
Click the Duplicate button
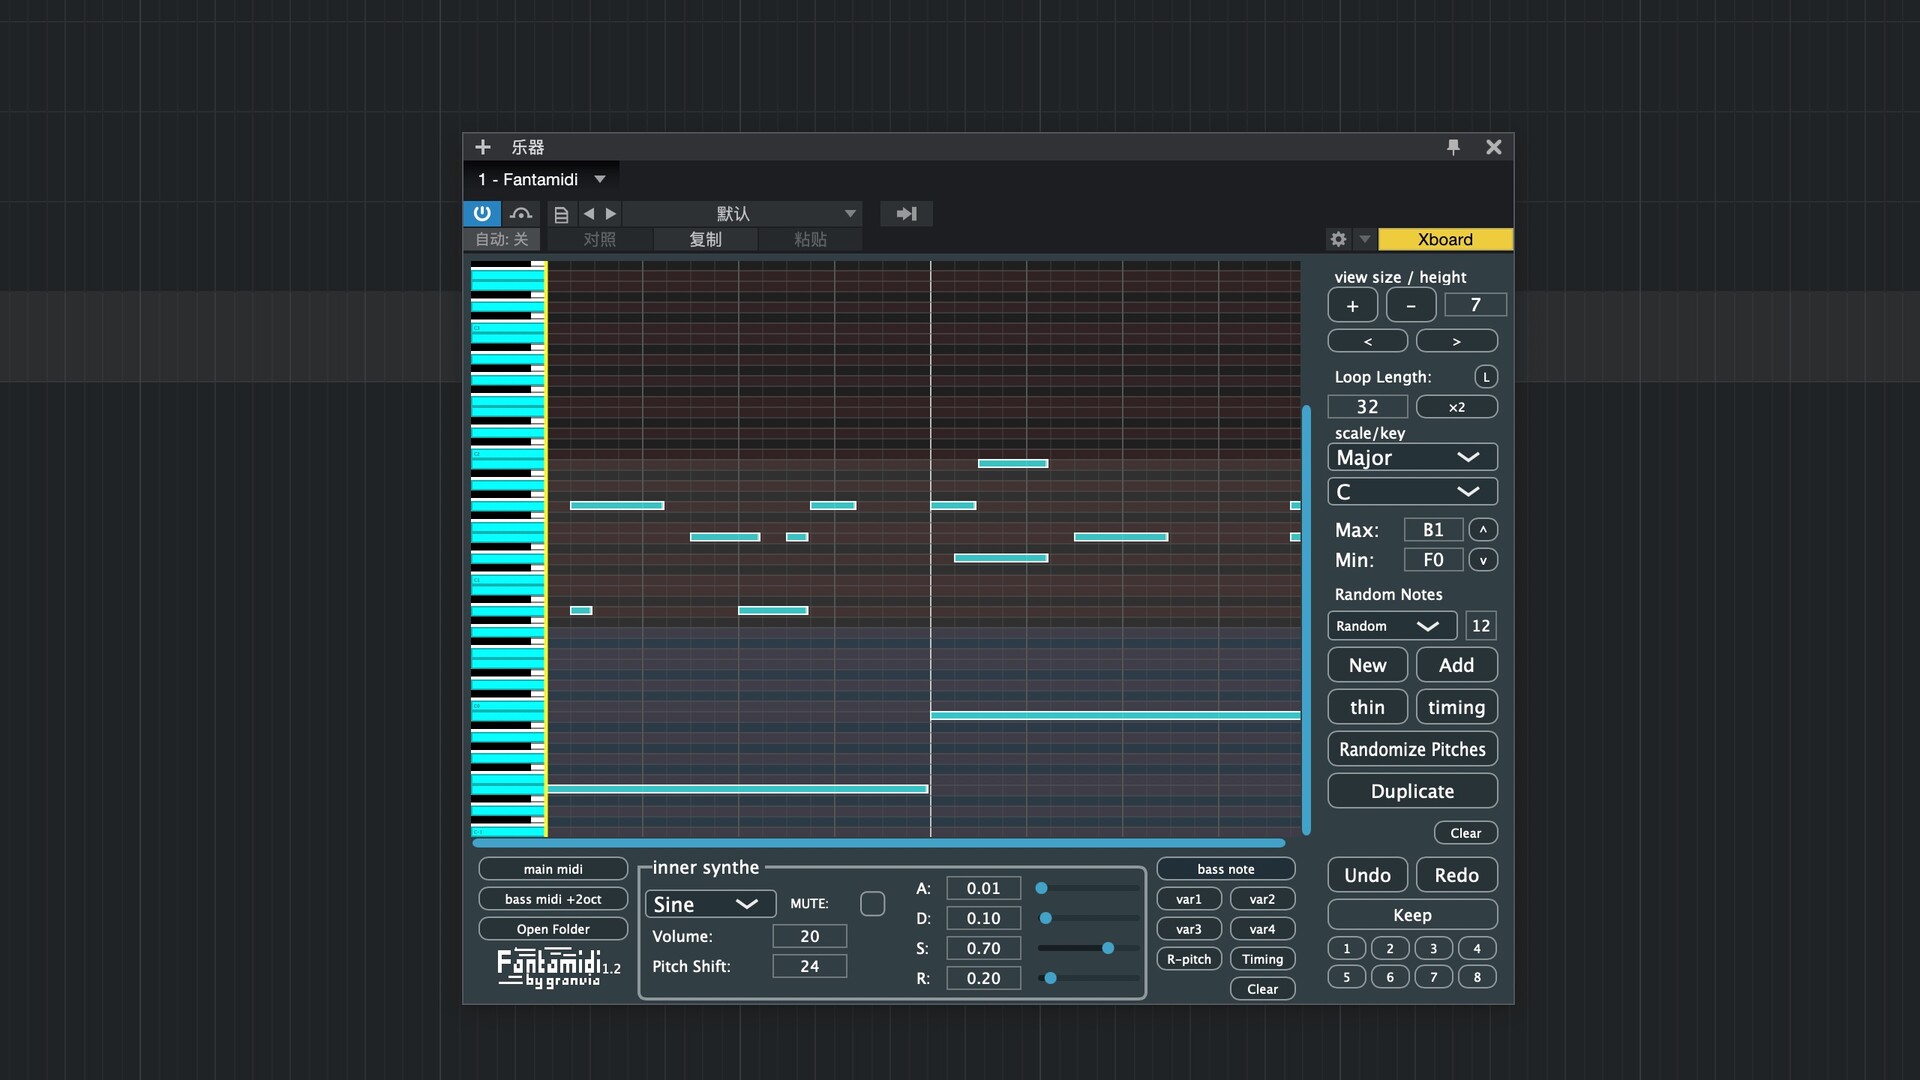(1411, 791)
